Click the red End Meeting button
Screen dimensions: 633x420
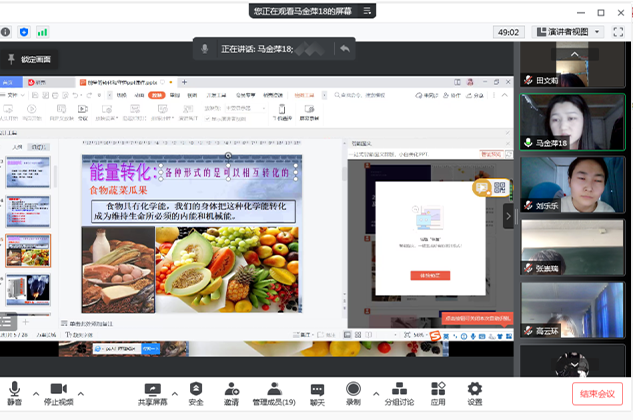(x=597, y=394)
